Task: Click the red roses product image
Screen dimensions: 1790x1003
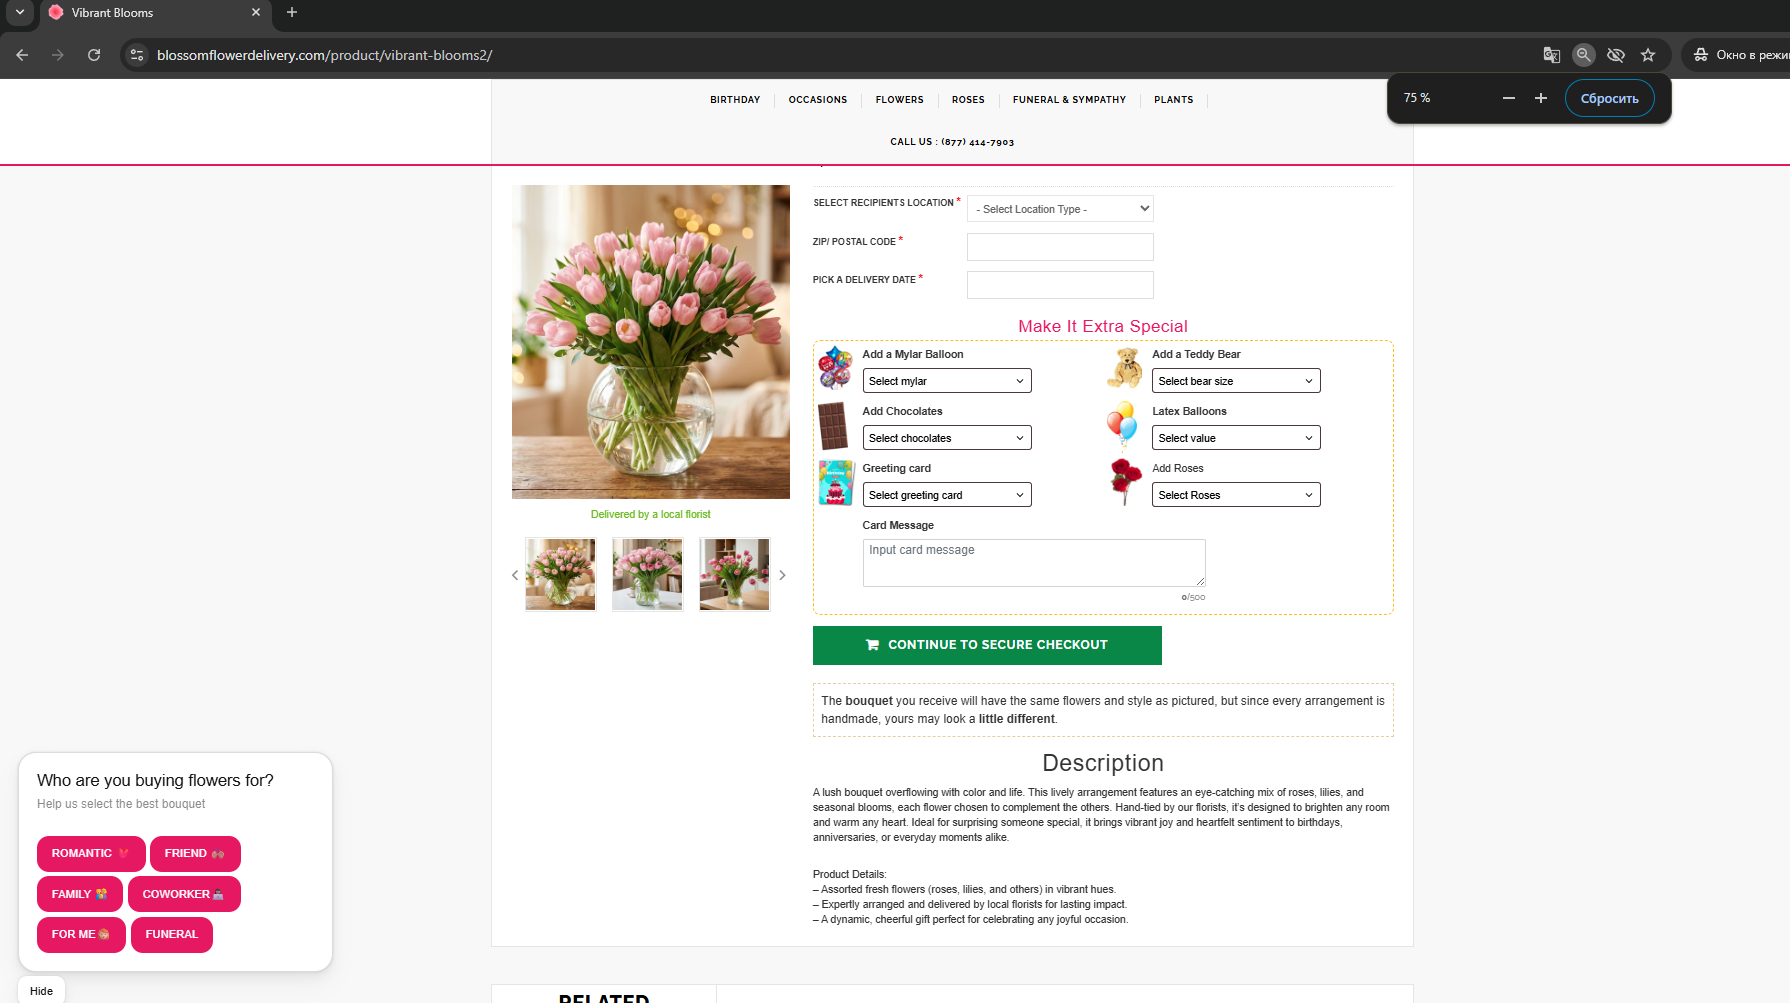Action: tap(1126, 482)
